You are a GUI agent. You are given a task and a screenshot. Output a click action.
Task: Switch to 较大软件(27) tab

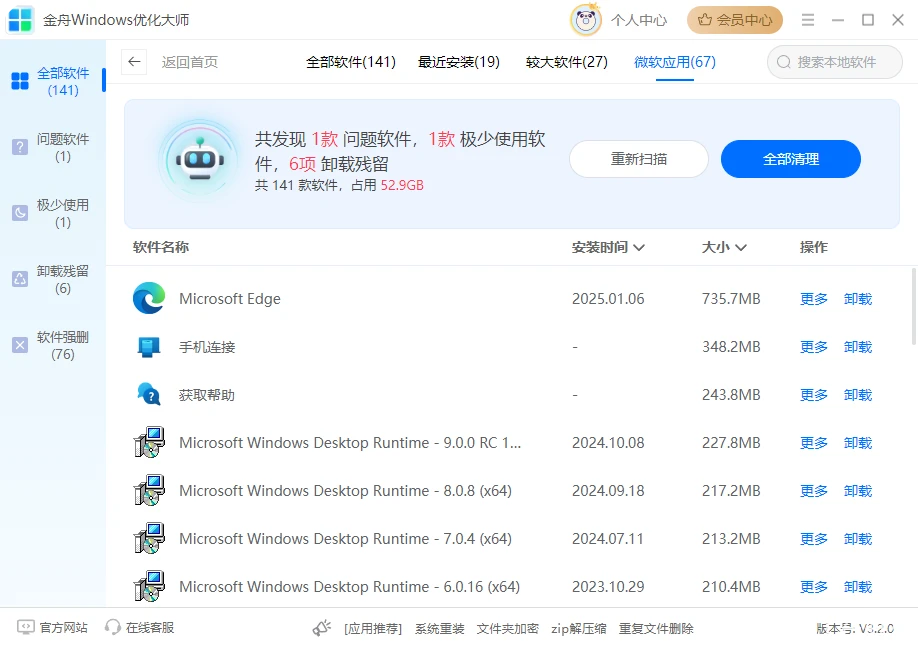567,62
